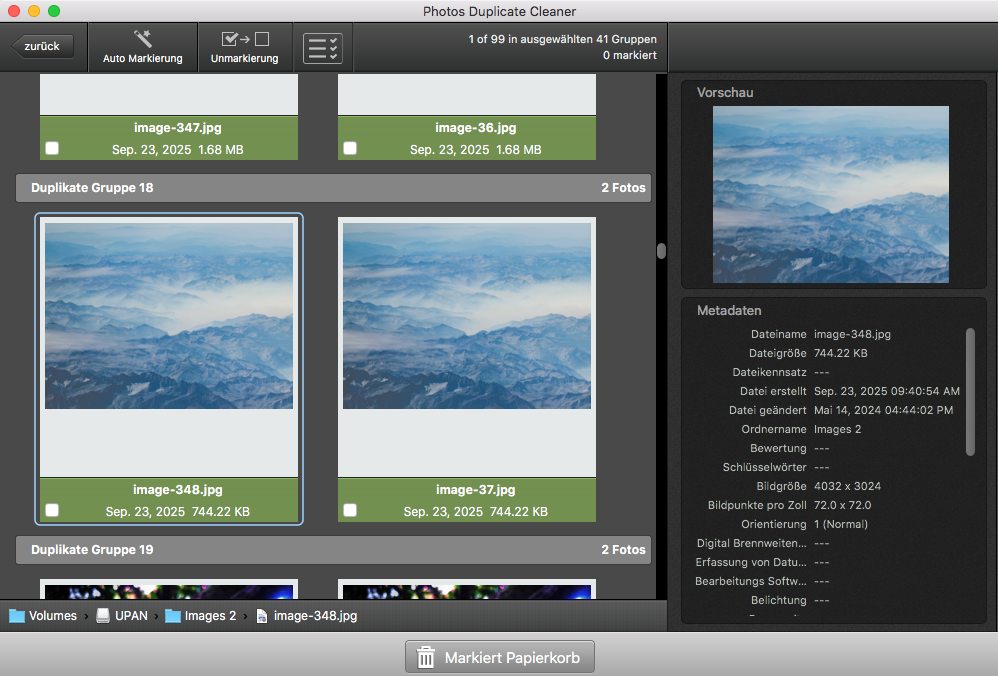Click the UPAN drive icon in path bar
The width and height of the screenshot is (998, 676).
(x=104, y=616)
